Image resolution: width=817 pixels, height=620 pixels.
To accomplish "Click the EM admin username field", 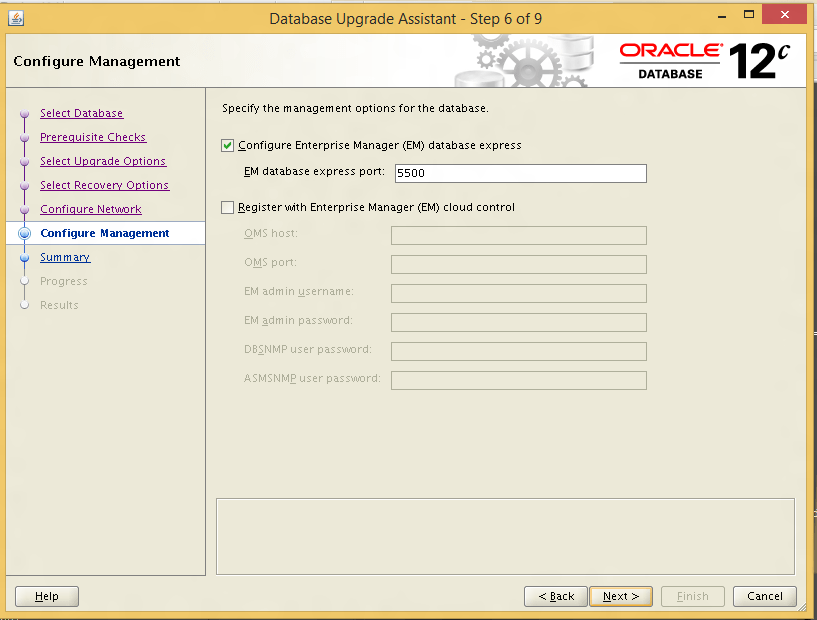I will pyautogui.click(x=519, y=293).
